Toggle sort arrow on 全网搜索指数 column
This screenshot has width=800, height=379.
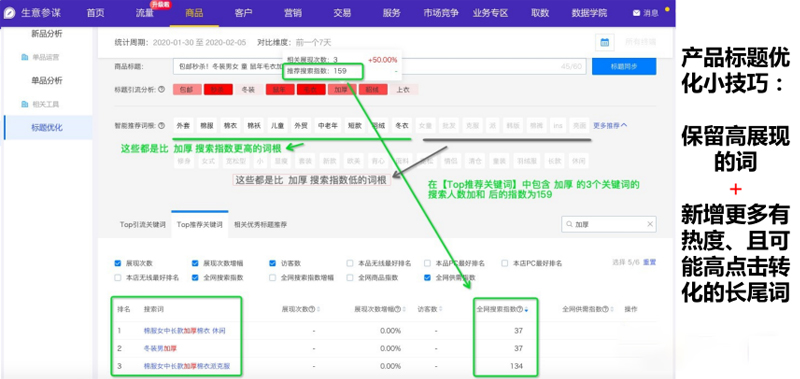[x=527, y=309]
